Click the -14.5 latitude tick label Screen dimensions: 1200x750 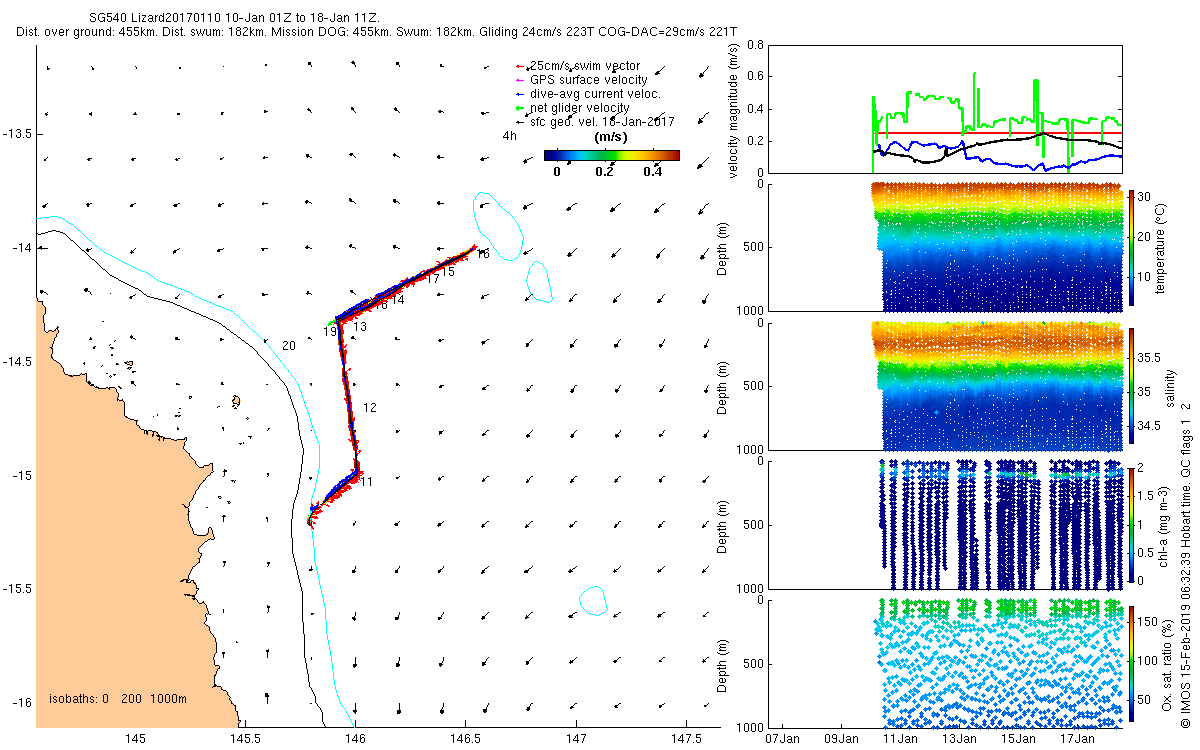[x=18, y=361]
